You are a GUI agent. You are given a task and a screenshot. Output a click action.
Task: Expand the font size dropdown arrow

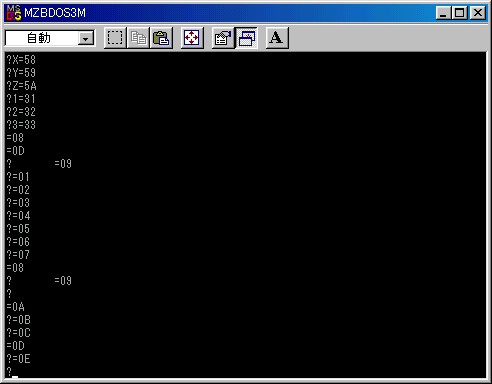(x=86, y=39)
